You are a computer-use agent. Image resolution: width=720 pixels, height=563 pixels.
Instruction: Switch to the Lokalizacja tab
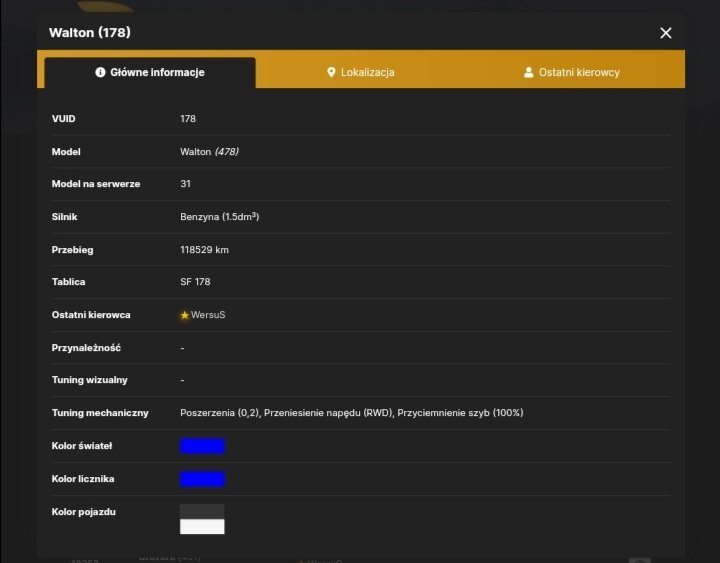click(x=360, y=72)
